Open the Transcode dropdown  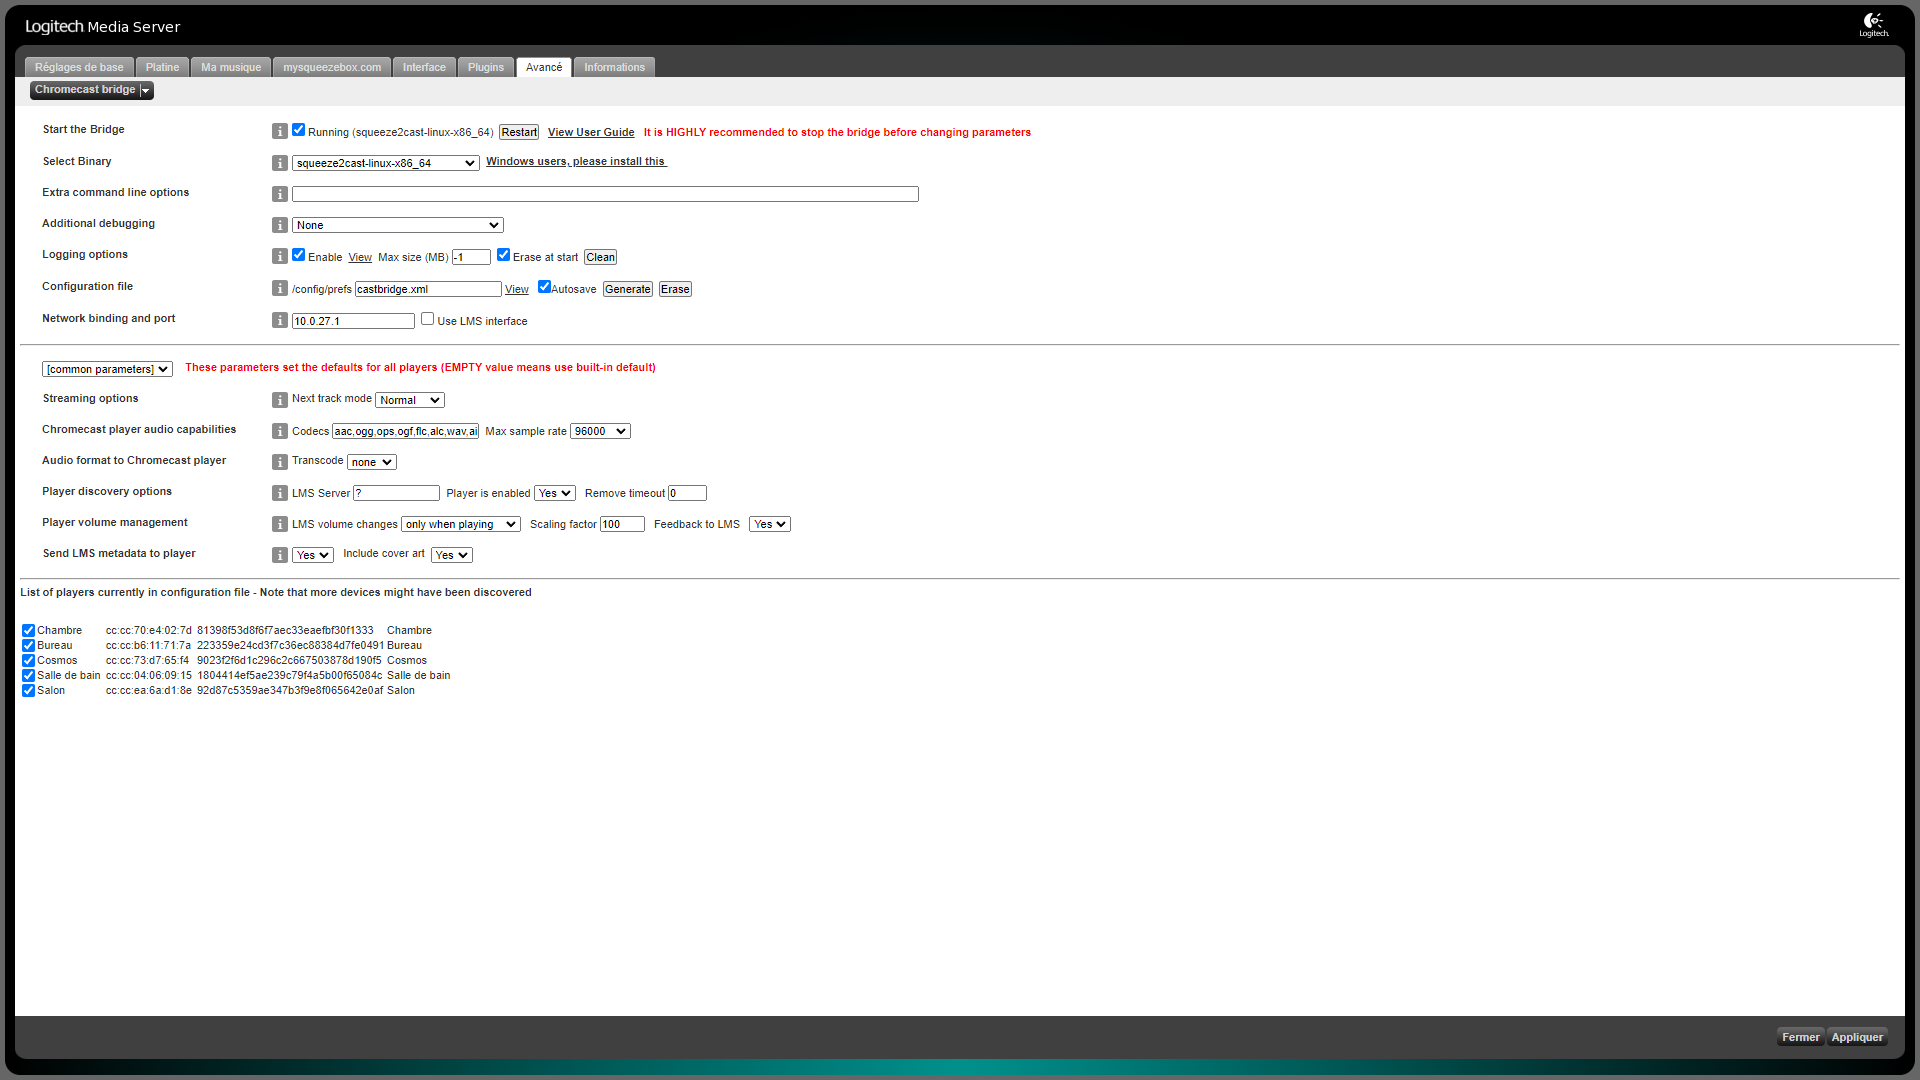point(372,462)
